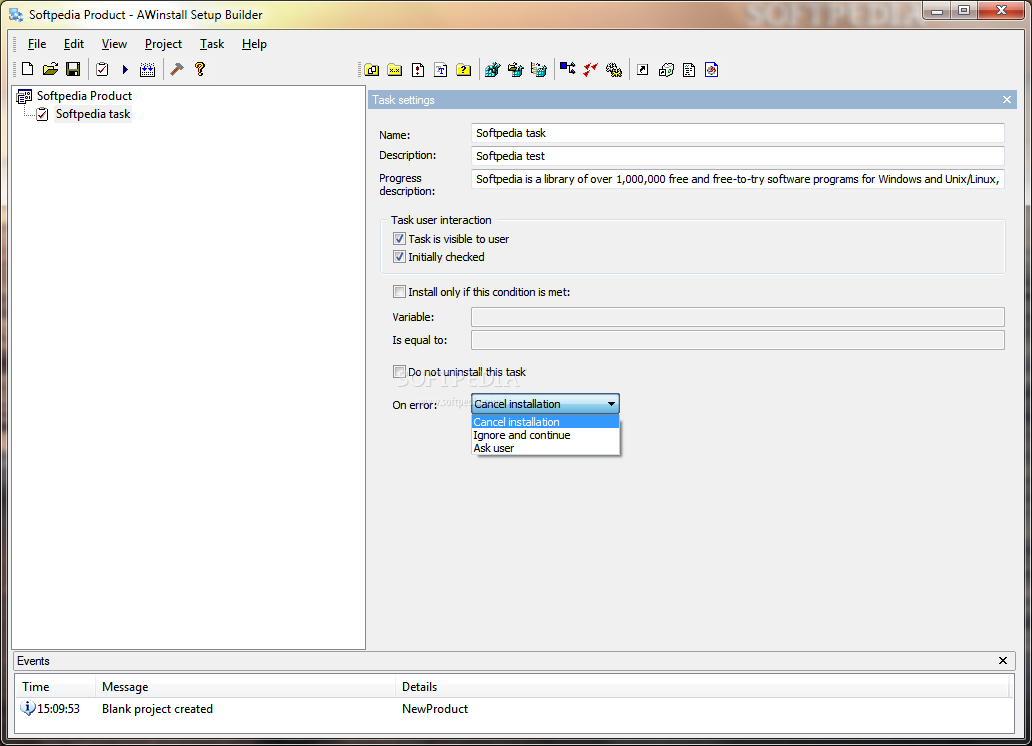The image size is (1032, 746).
Task: Click the Variable input field
Action: click(x=738, y=317)
